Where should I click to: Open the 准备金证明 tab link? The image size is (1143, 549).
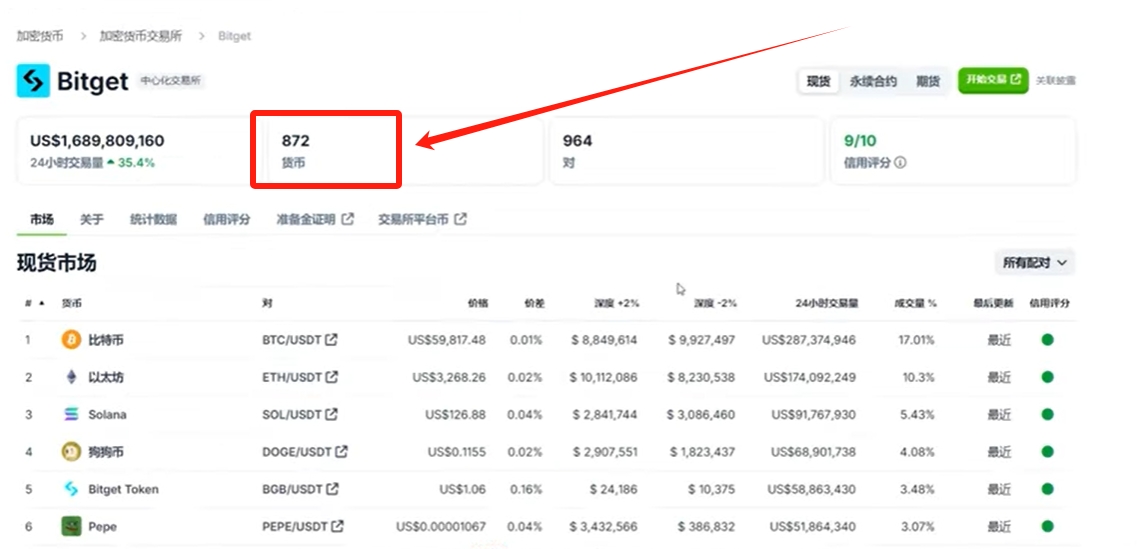pyautogui.click(x=315, y=219)
